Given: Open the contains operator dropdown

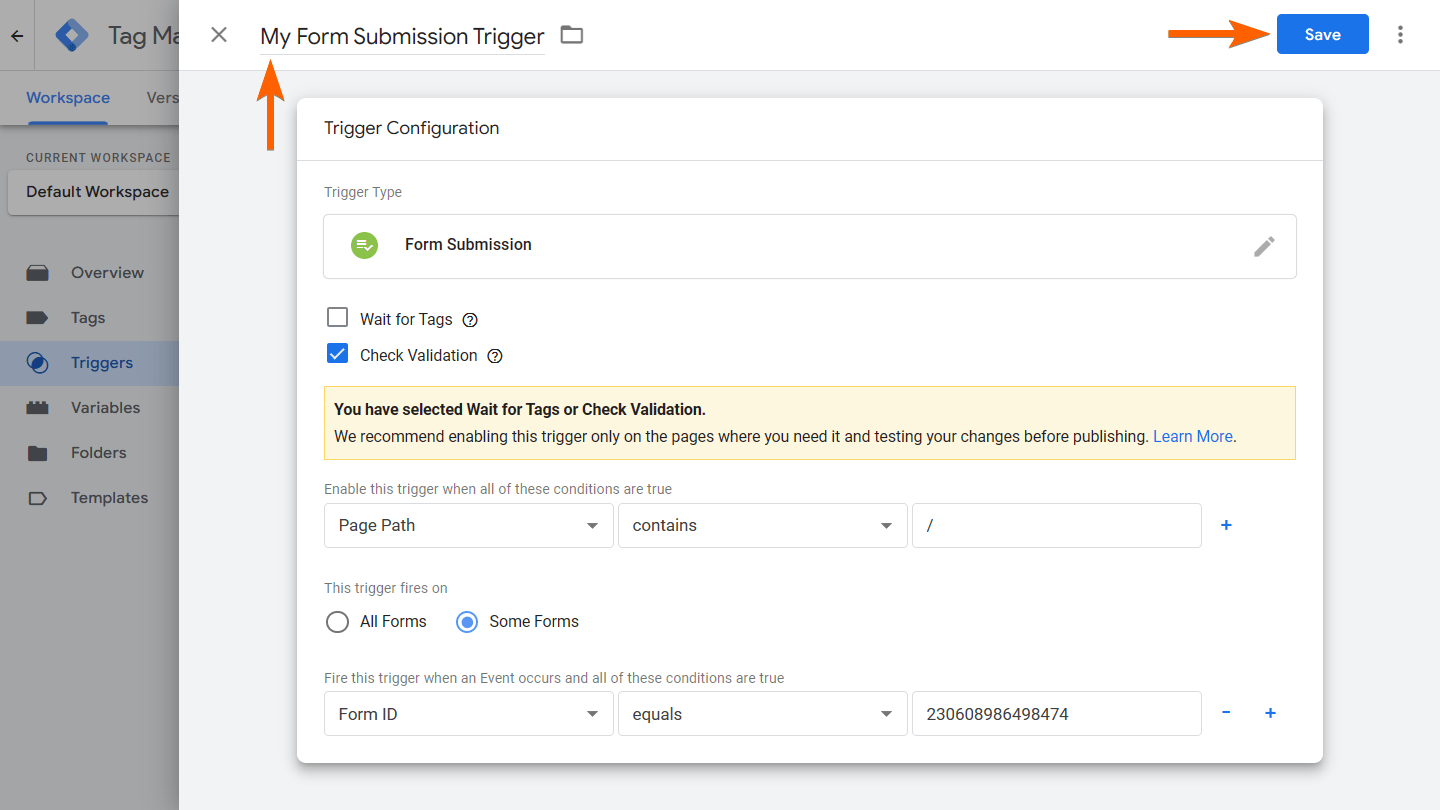Looking at the screenshot, I should pyautogui.click(x=762, y=526).
